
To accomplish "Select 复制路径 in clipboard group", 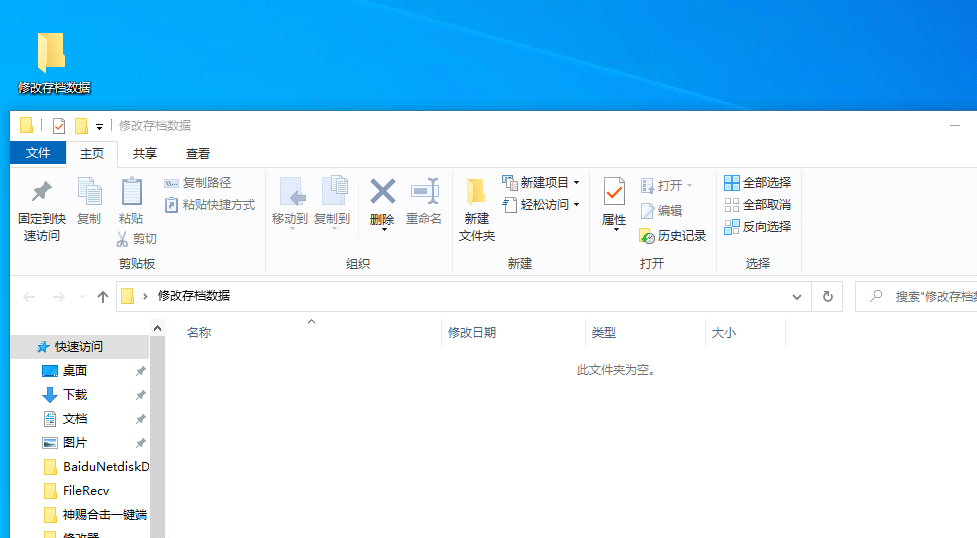I will (198, 183).
